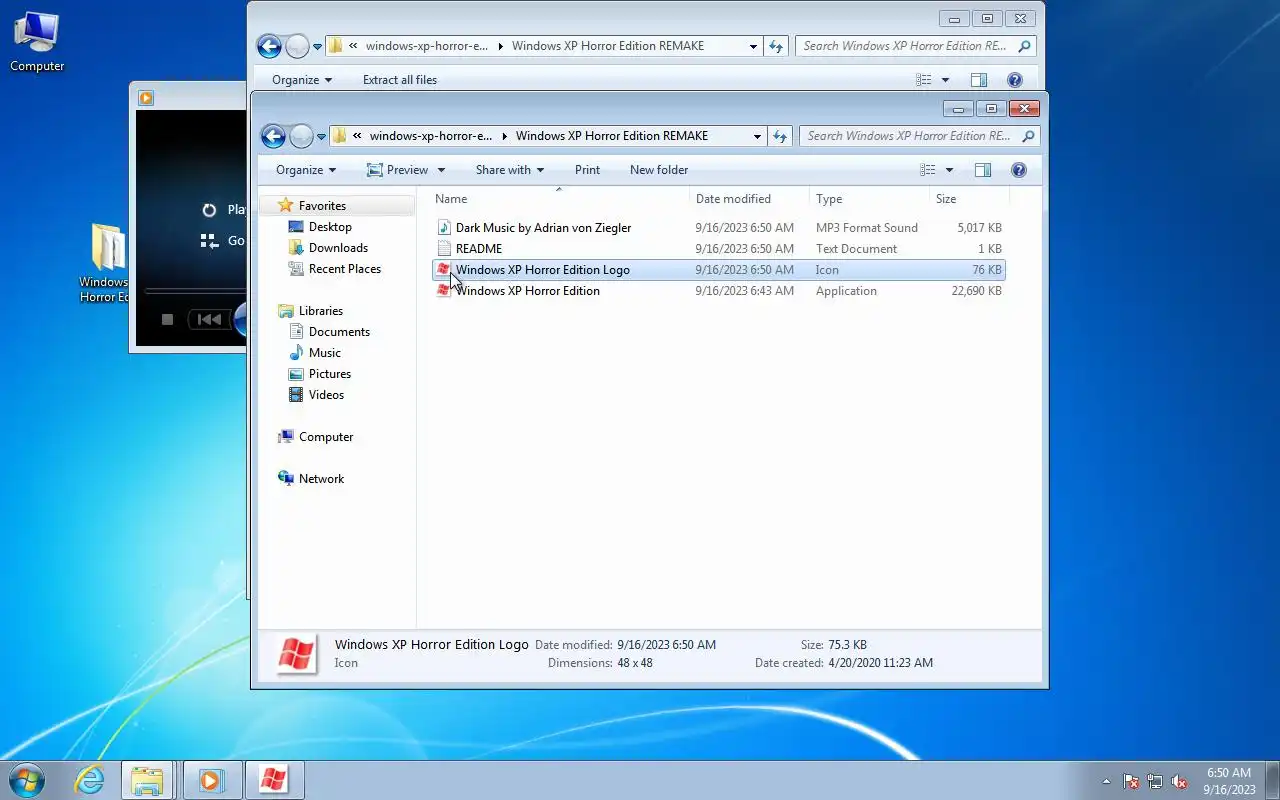Viewport: 1280px width, 800px height.
Task: Click the muted volume tray icon
Action: 1179,781
